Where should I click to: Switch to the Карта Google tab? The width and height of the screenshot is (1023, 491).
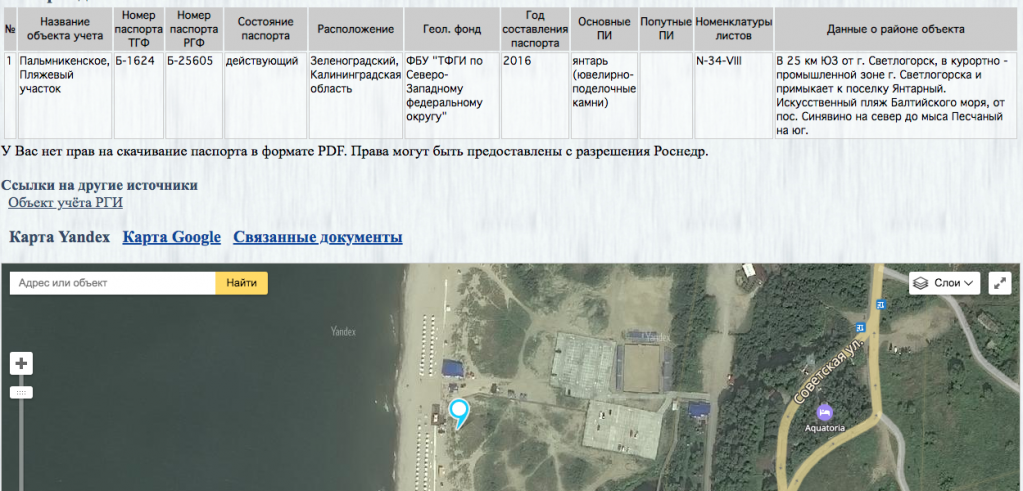click(171, 237)
